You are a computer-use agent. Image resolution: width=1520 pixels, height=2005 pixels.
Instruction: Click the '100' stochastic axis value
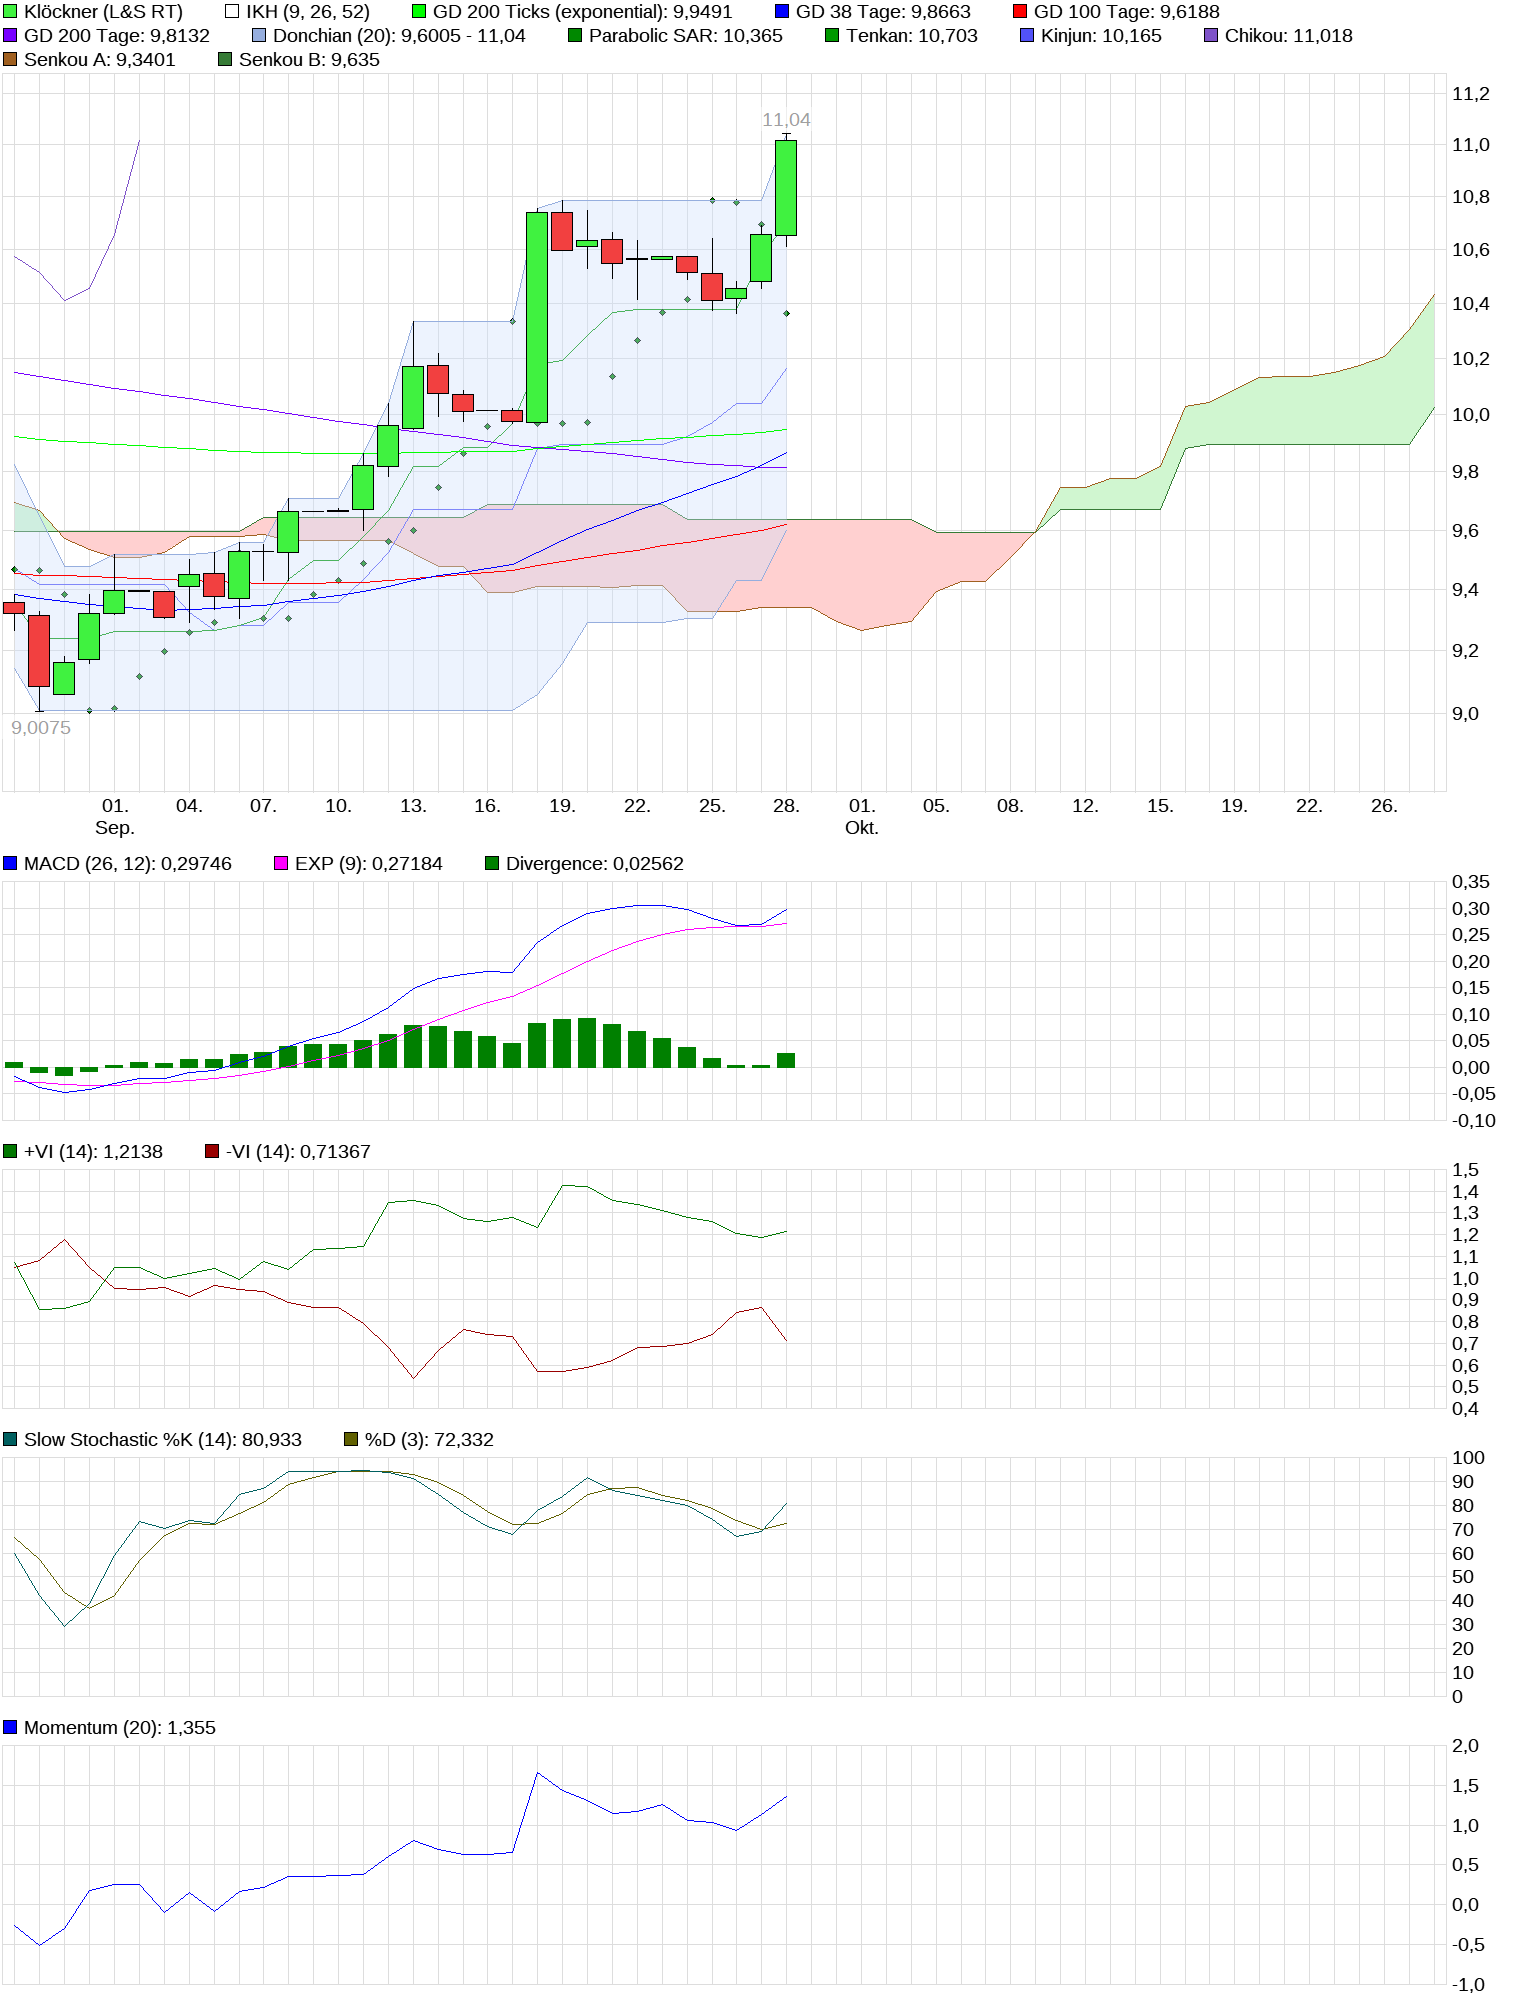(1469, 1458)
